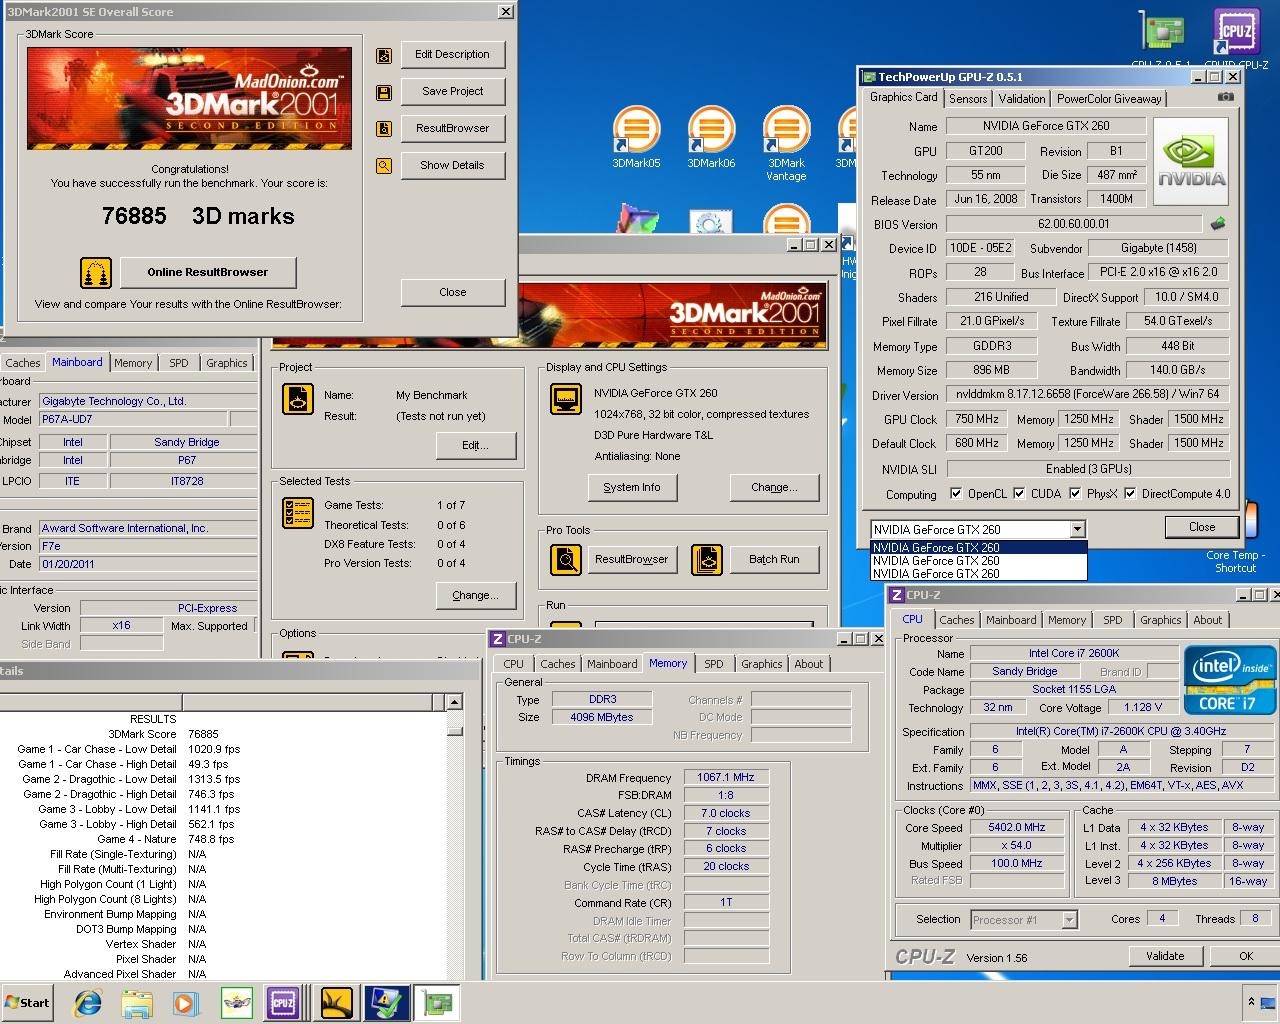Click Change button under Display settings
Screen dimensions: 1280x1024
(774, 487)
